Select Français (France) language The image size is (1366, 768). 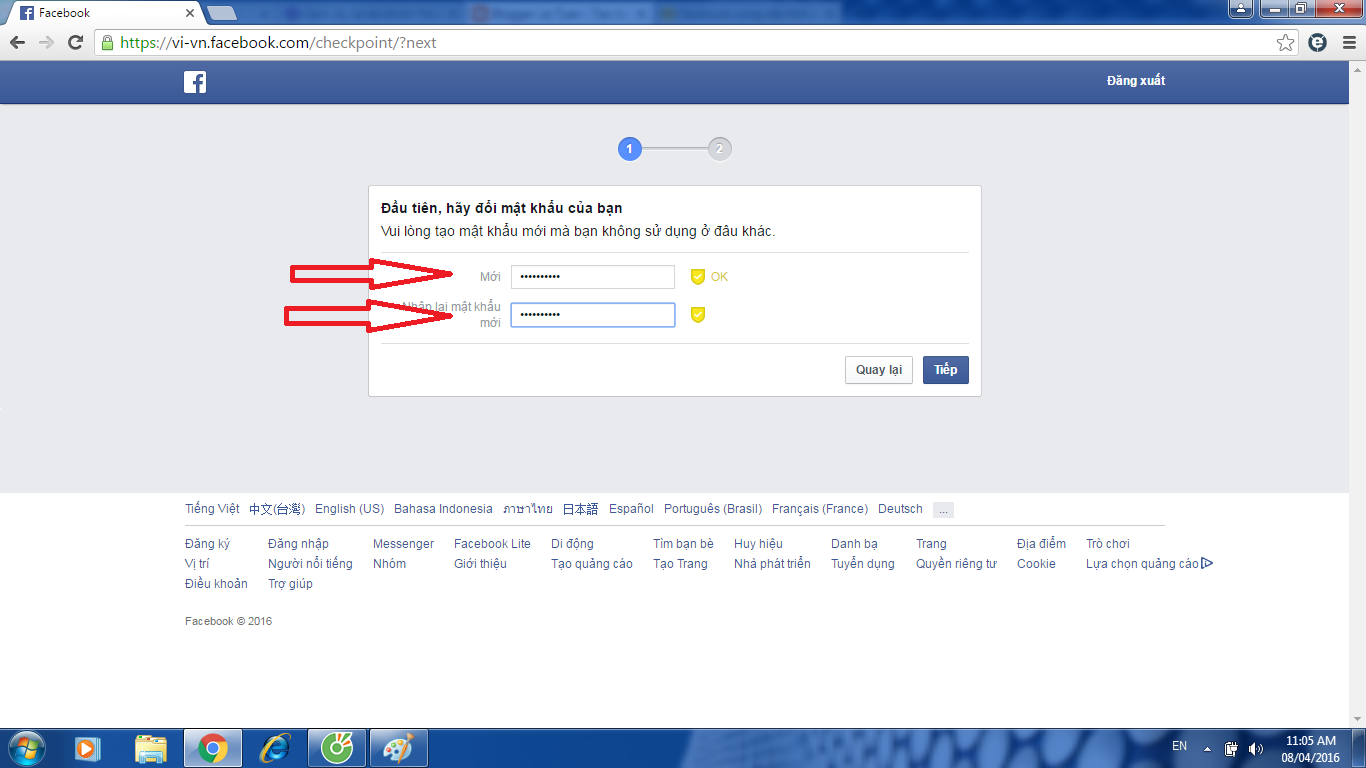pyautogui.click(x=820, y=509)
